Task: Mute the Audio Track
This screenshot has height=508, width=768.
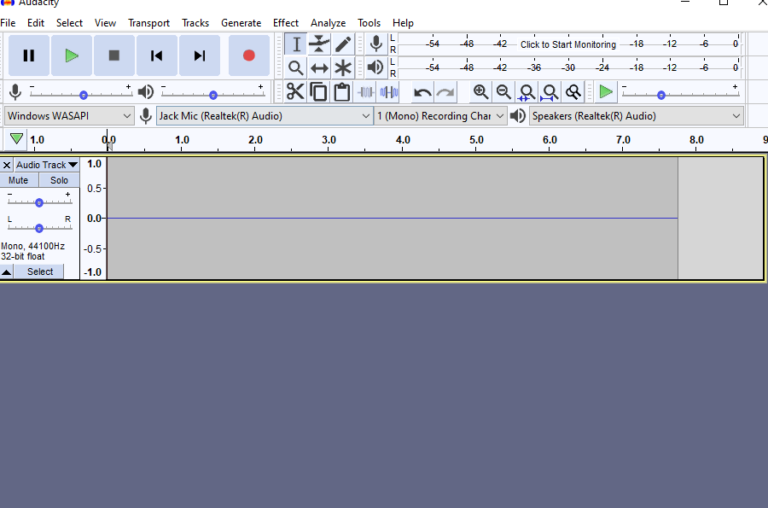Action: [18, 180]
